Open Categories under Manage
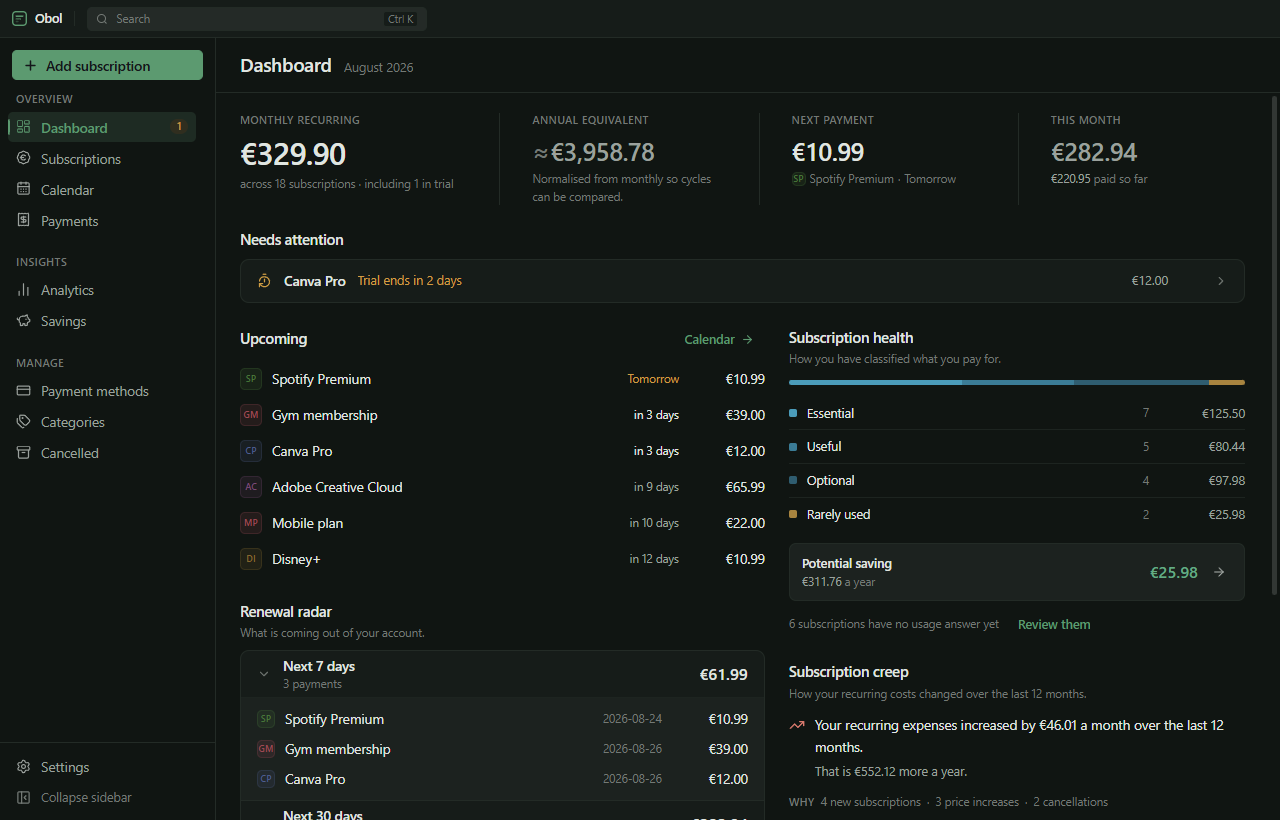 click(x=102, y=421)
